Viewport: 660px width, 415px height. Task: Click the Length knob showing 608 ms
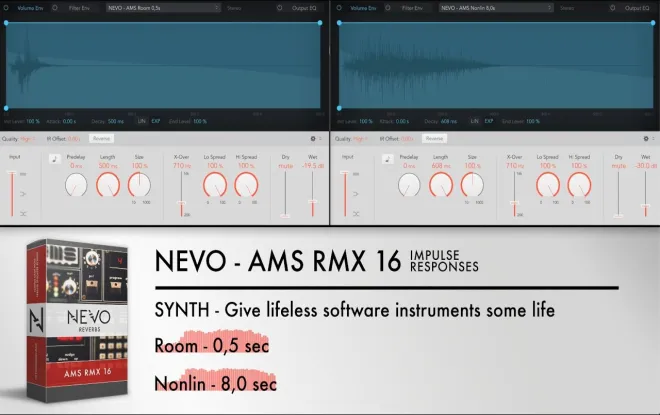(441, 185)
